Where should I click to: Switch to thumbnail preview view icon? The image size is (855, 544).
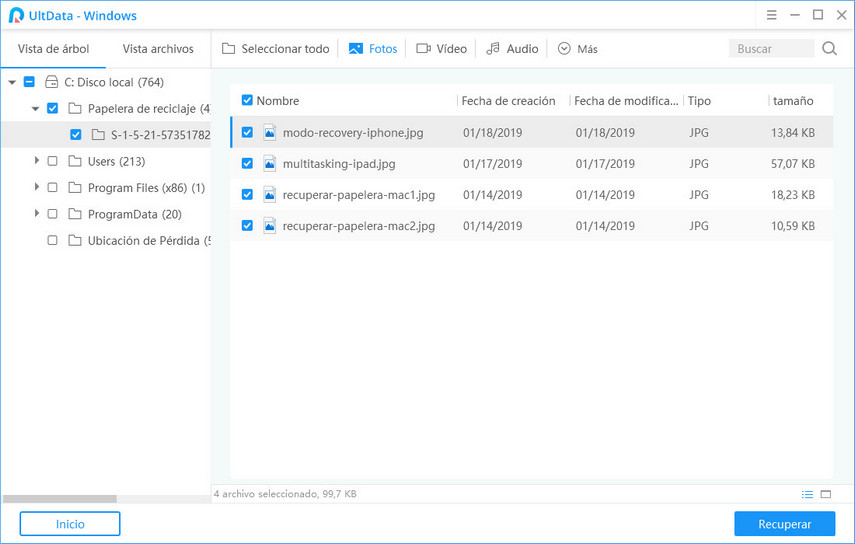click(x=826, y=494)
